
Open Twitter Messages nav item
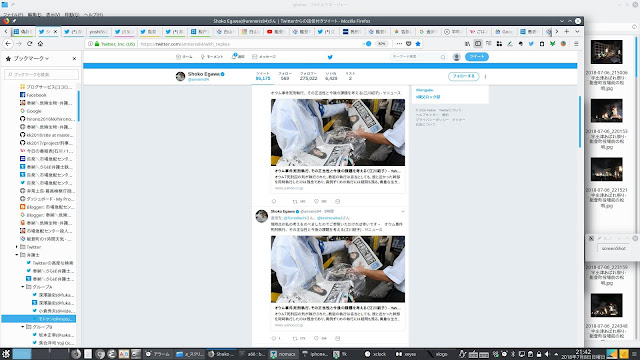pos(264,57)
